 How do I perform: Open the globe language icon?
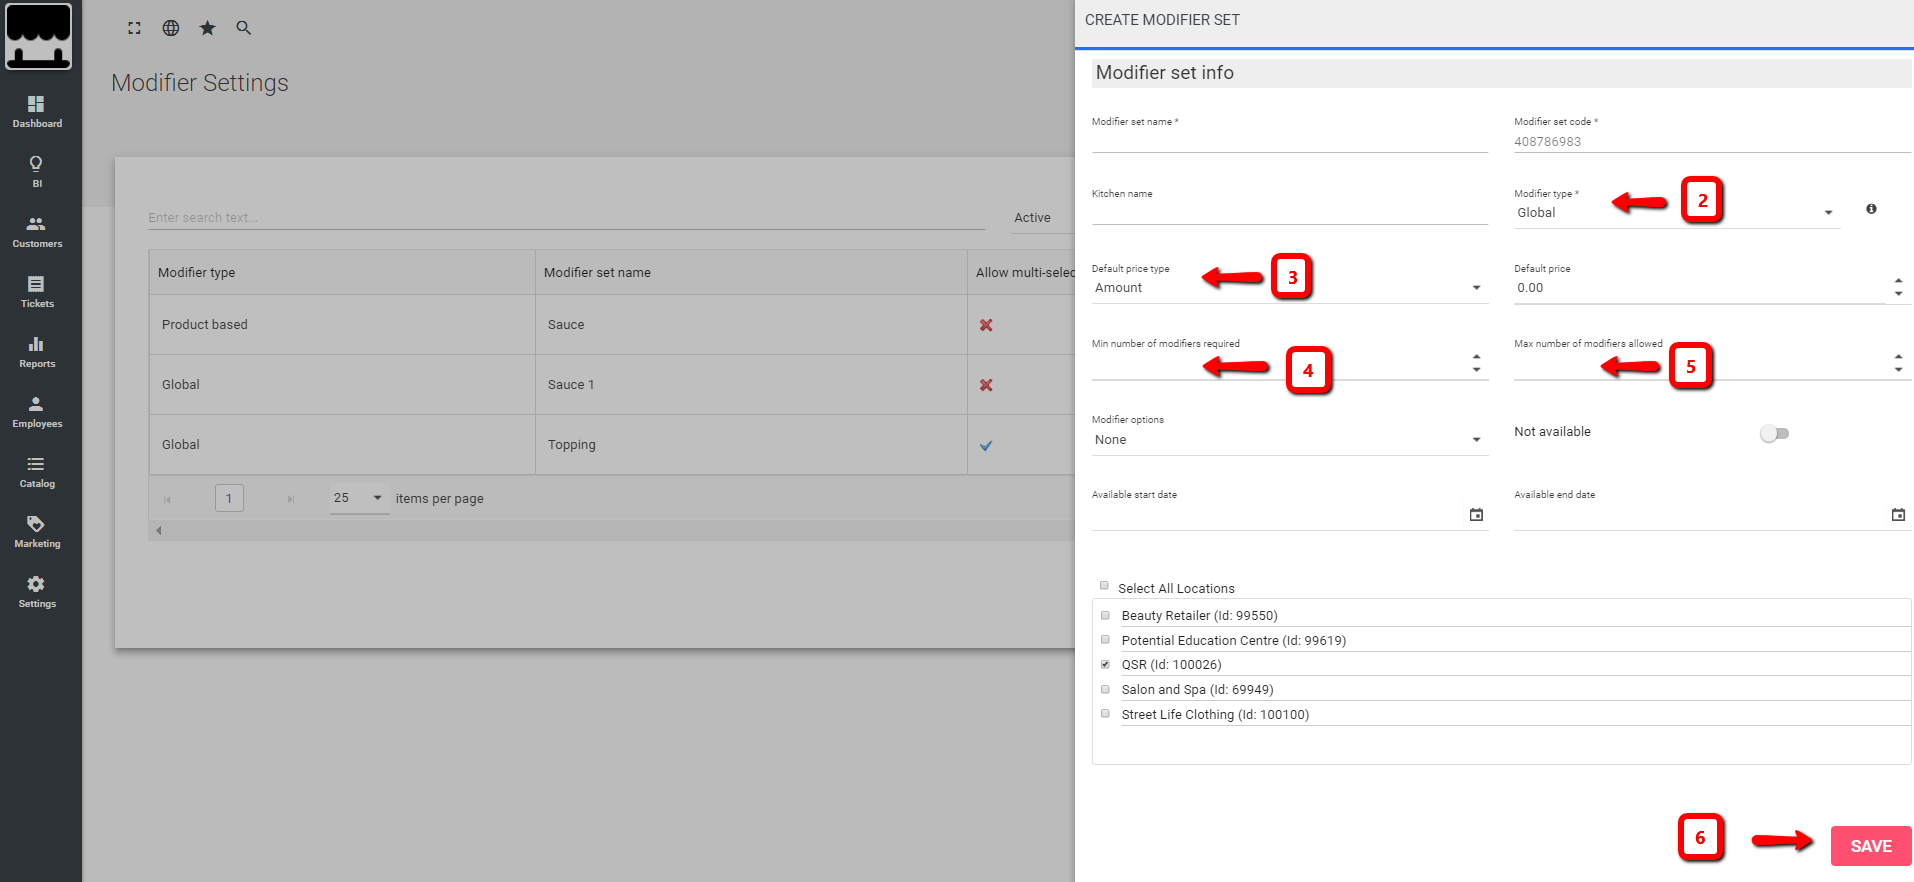pos(171,28)
